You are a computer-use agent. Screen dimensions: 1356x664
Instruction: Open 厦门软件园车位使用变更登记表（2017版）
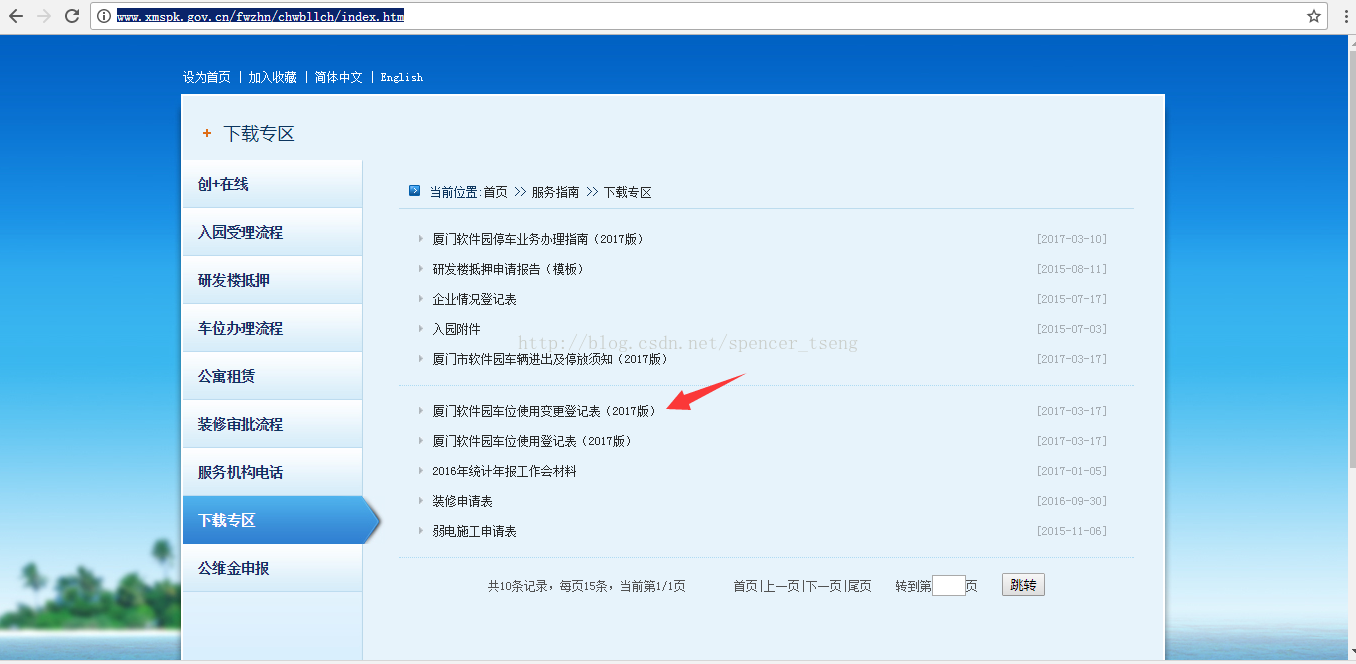(x=544, y=411)
